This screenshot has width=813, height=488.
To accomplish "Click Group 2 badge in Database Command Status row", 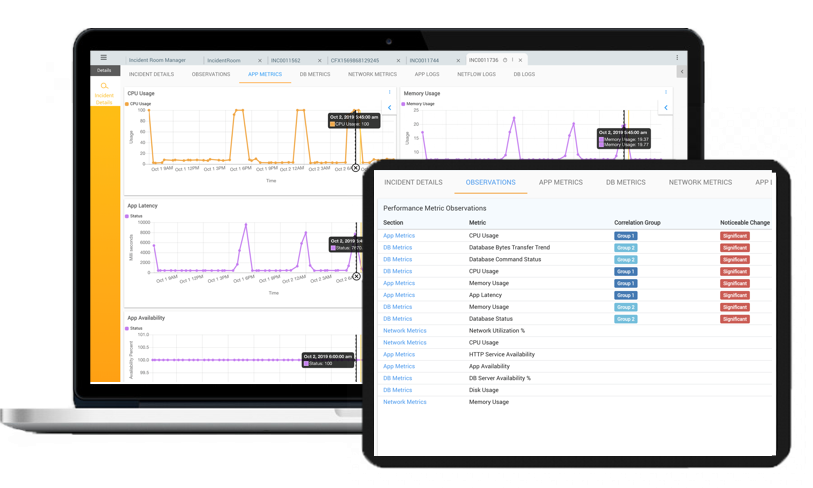I will (x=625, y=259).
